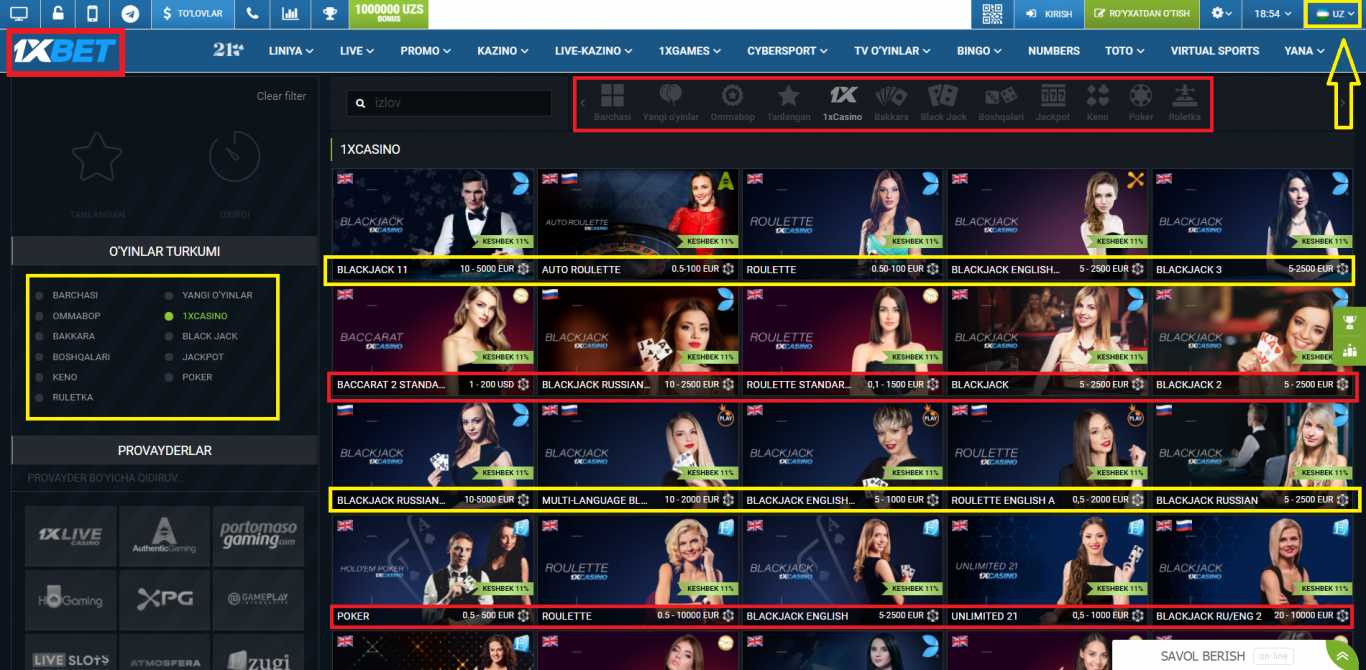
Task: Click the open padlock icon in the top bar
Action: pos(56,14)
